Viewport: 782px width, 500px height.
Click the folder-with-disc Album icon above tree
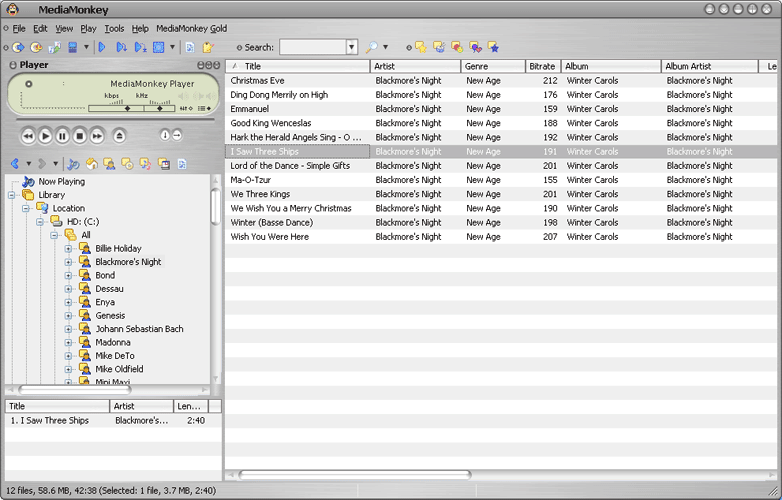point(127,164)
